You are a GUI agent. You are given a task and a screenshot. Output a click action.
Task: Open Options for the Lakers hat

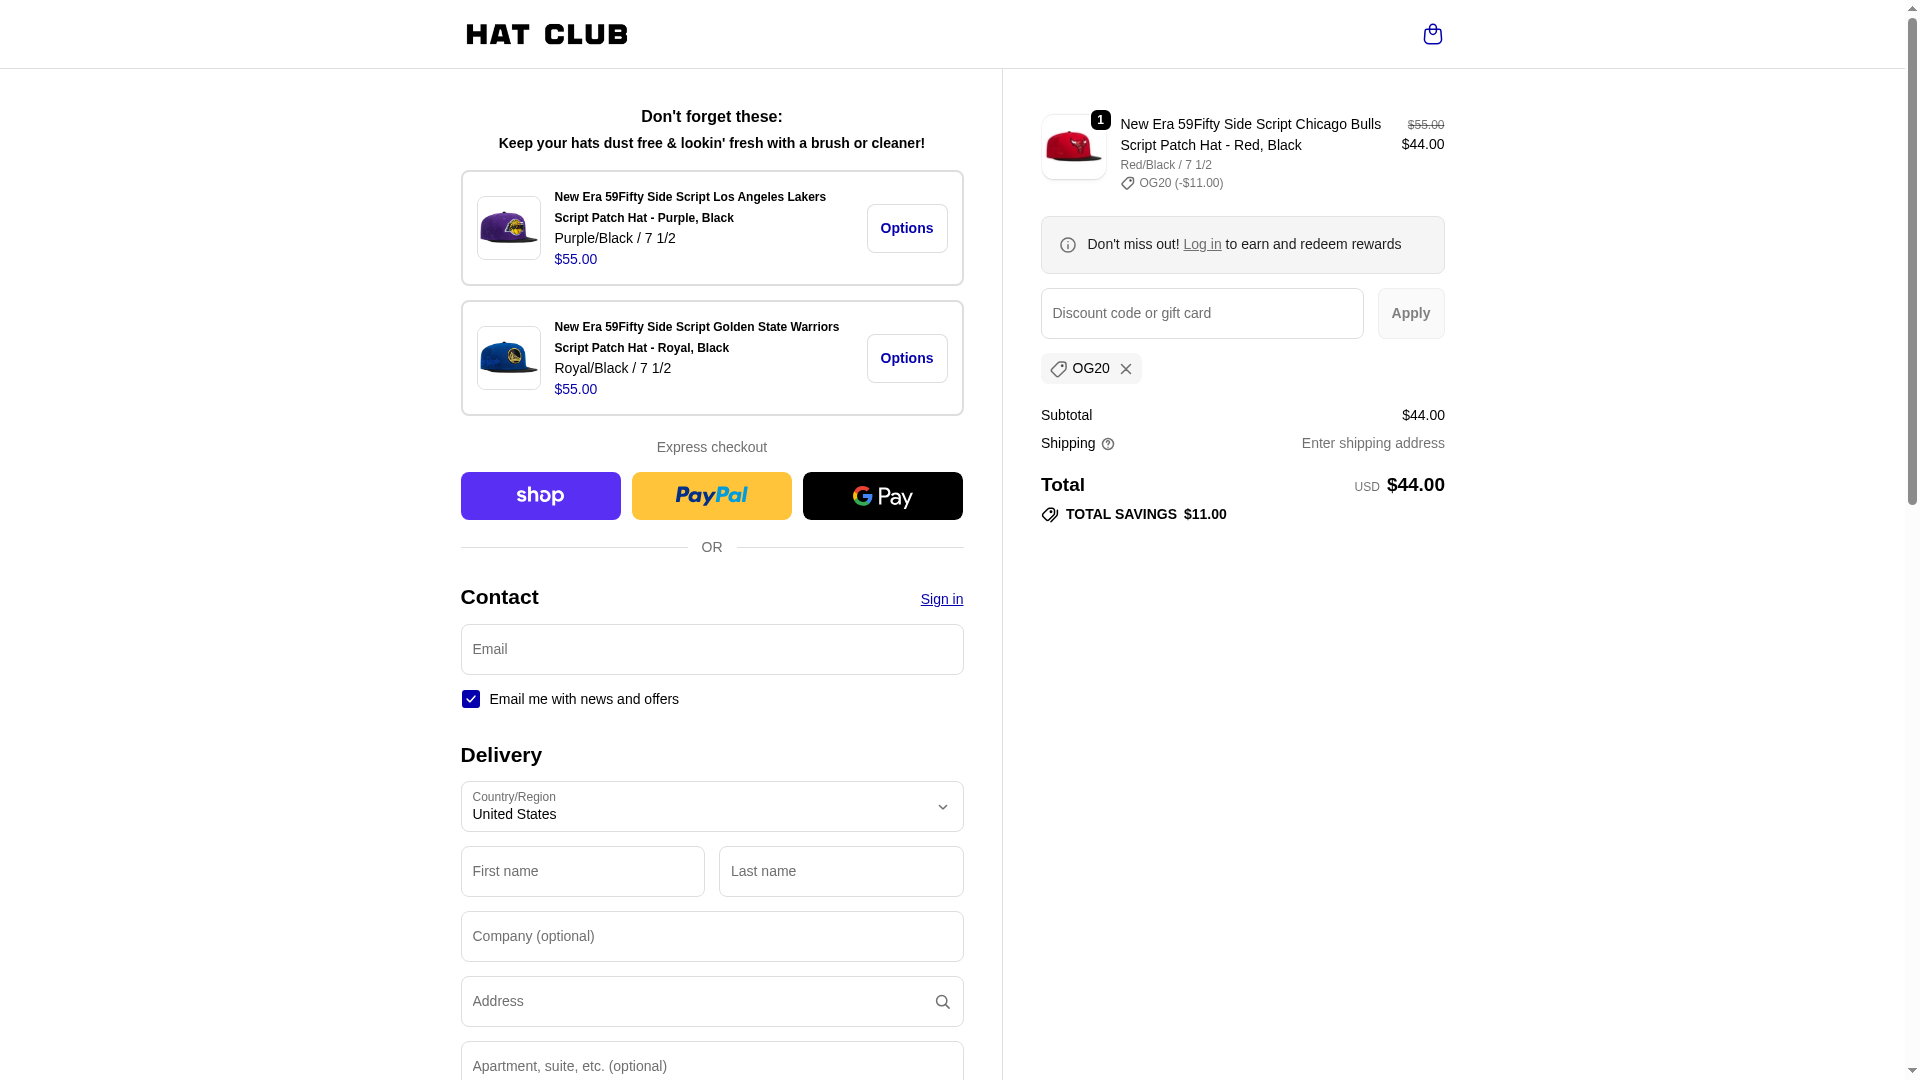(906, 228)
